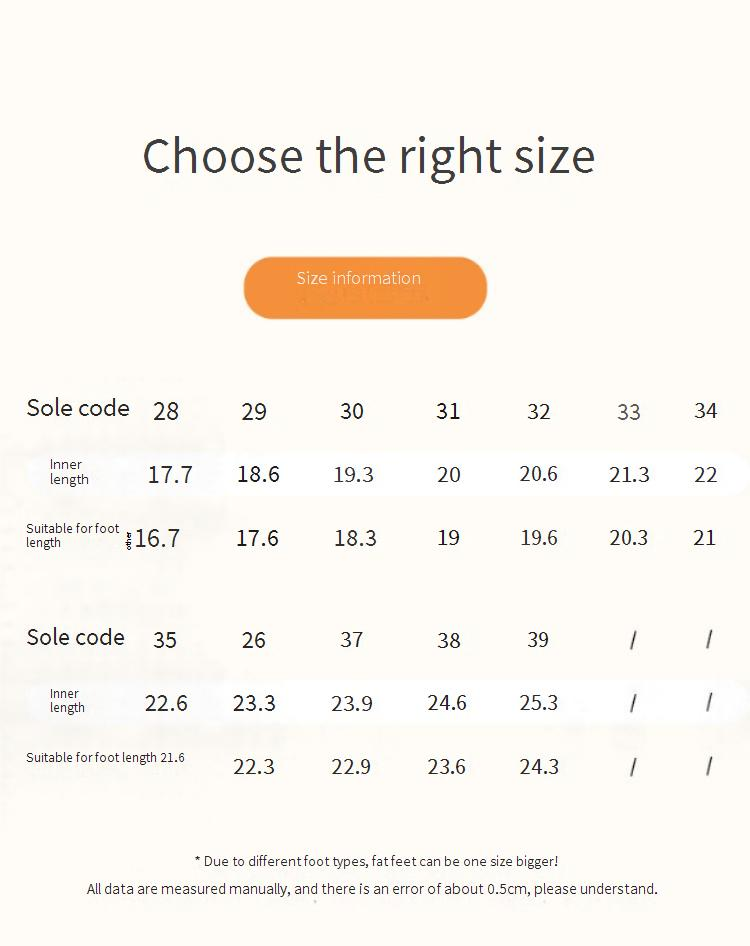Click the inner length value 19.3
Viewport: 750px width, 946px height.
pos(353,474)
